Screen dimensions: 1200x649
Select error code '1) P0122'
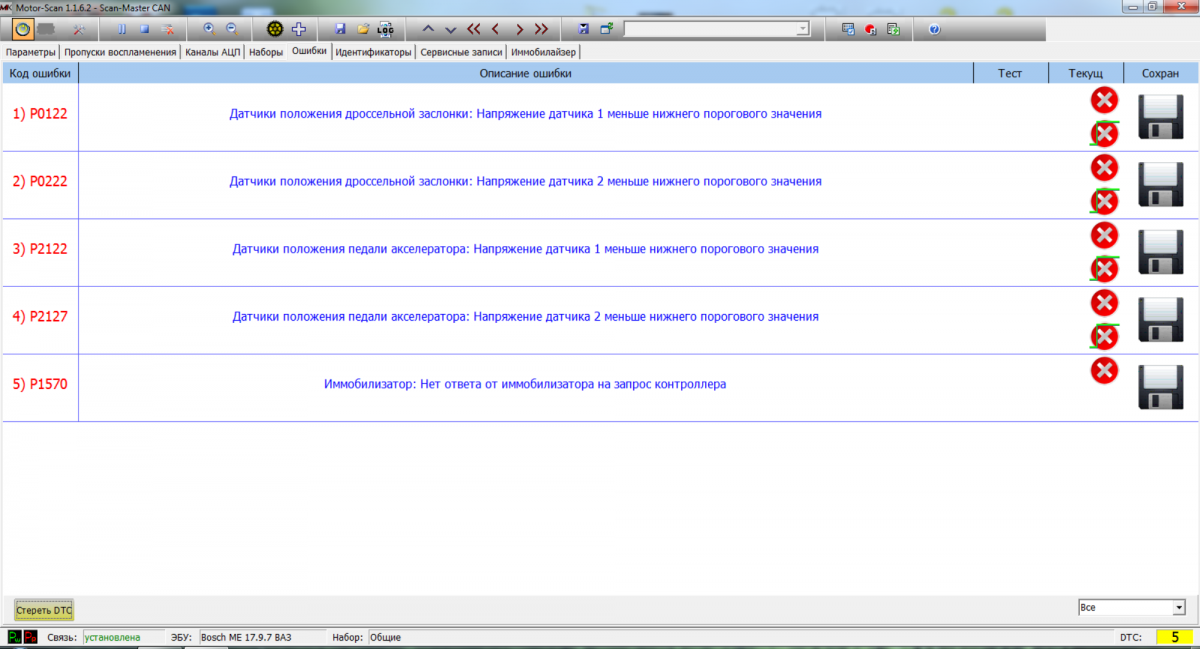(40, 114)
